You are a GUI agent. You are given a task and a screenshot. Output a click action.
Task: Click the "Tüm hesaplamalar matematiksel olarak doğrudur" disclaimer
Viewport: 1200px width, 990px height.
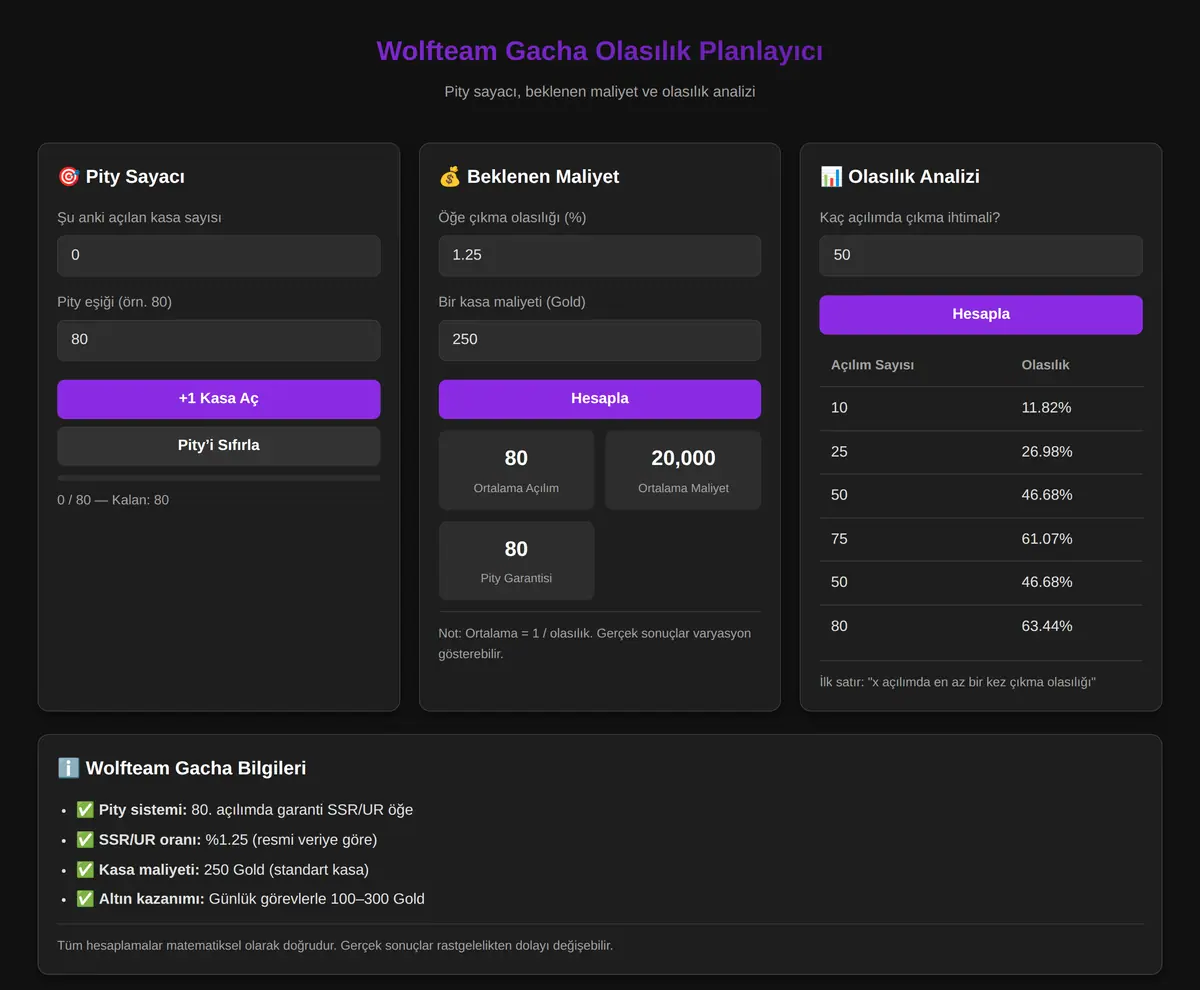335,945
